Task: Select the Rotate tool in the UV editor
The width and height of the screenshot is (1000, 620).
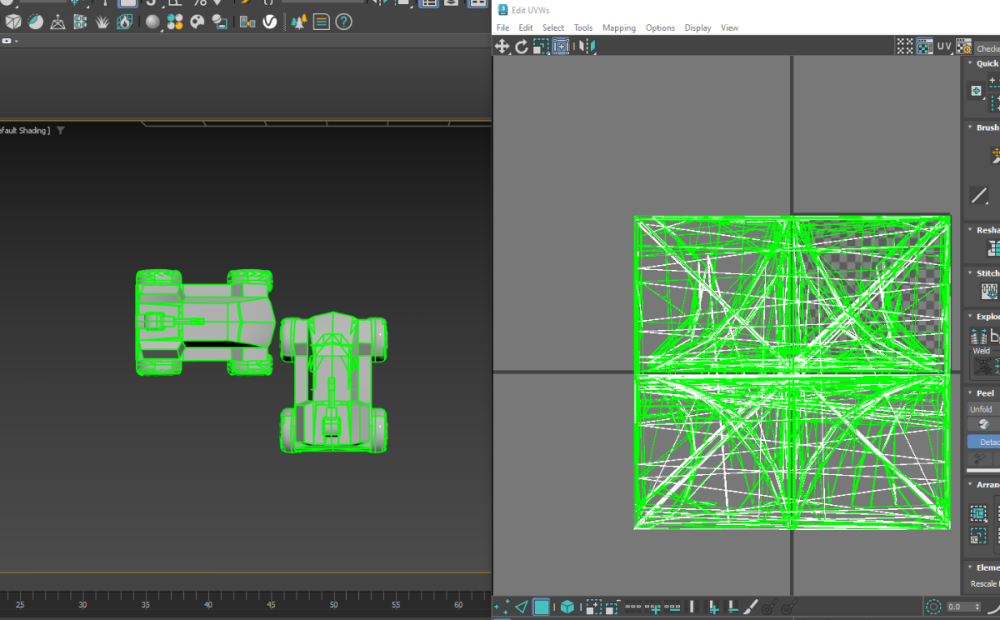Action: click(x=521, y=46)
